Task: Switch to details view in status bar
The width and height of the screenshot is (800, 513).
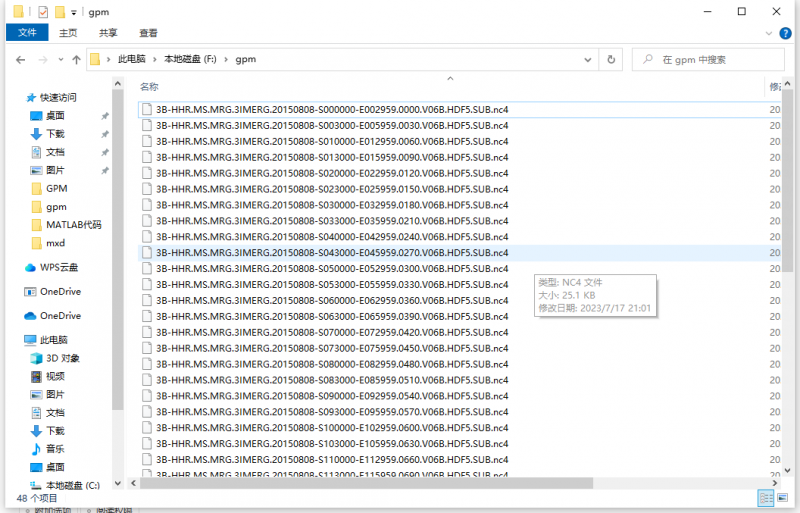Action: point(766,497)
